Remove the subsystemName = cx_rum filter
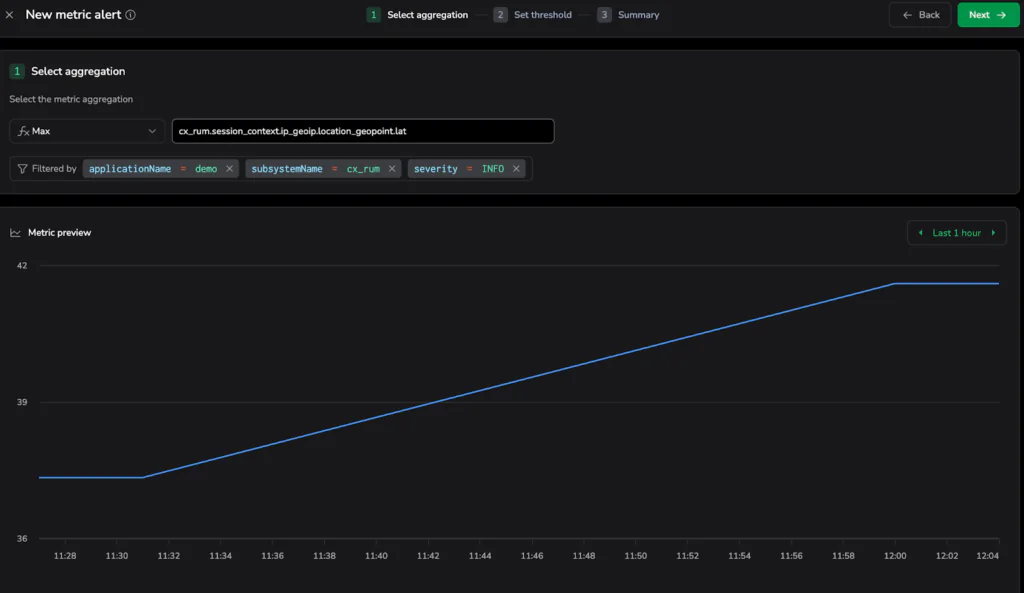Screen dimensions: 1024x593 (x=392, y=169)
